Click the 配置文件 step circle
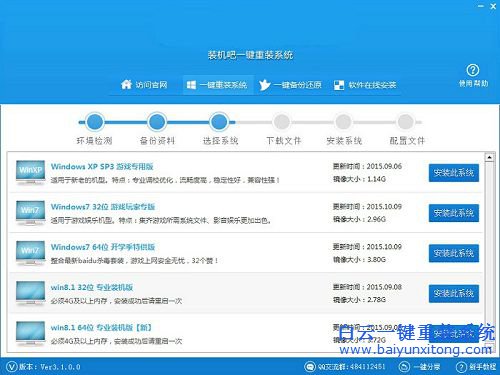The width and height of the screenshot is (500, 375). tap(406, 122)
